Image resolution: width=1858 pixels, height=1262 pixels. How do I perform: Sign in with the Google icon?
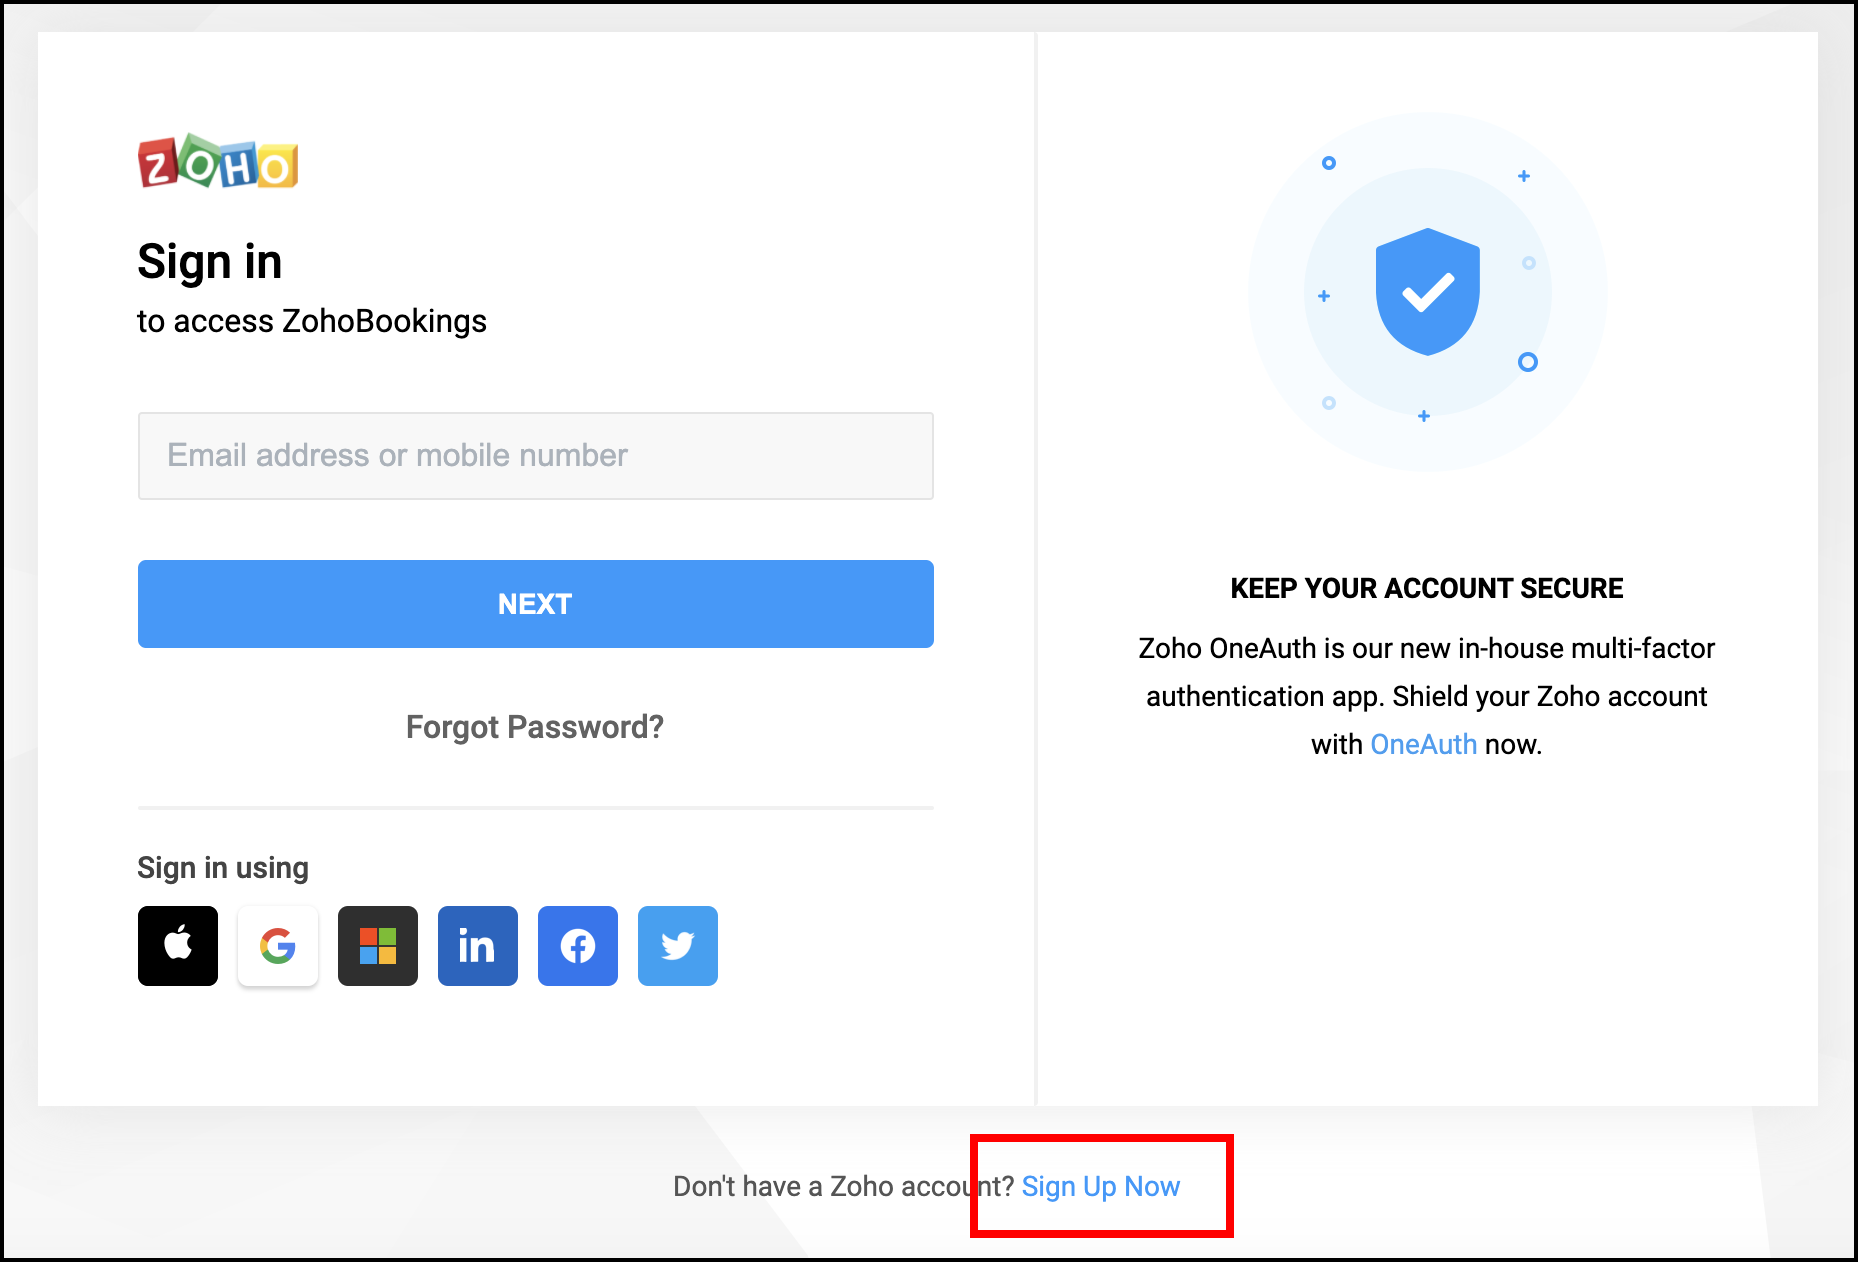(278, 946)
